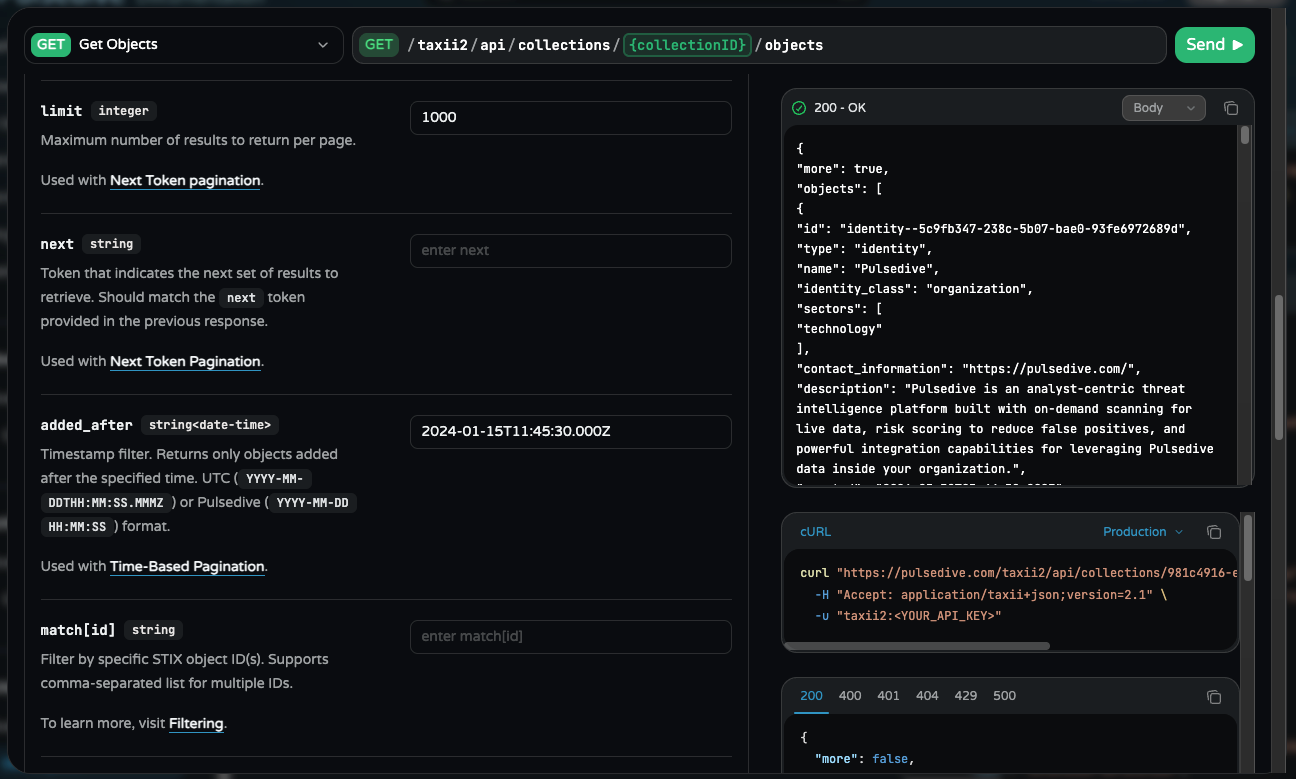Switch to the 400 response tab

[850, 696]
